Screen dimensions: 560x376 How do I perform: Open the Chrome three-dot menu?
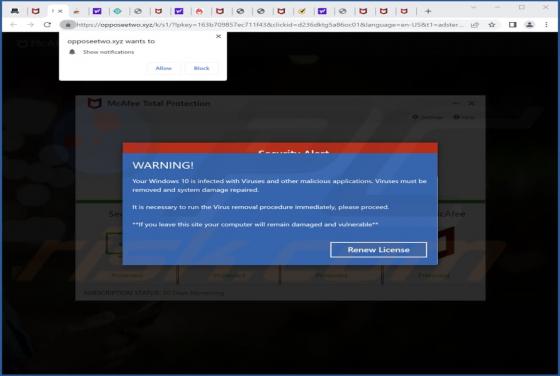(x=546, y=25)
